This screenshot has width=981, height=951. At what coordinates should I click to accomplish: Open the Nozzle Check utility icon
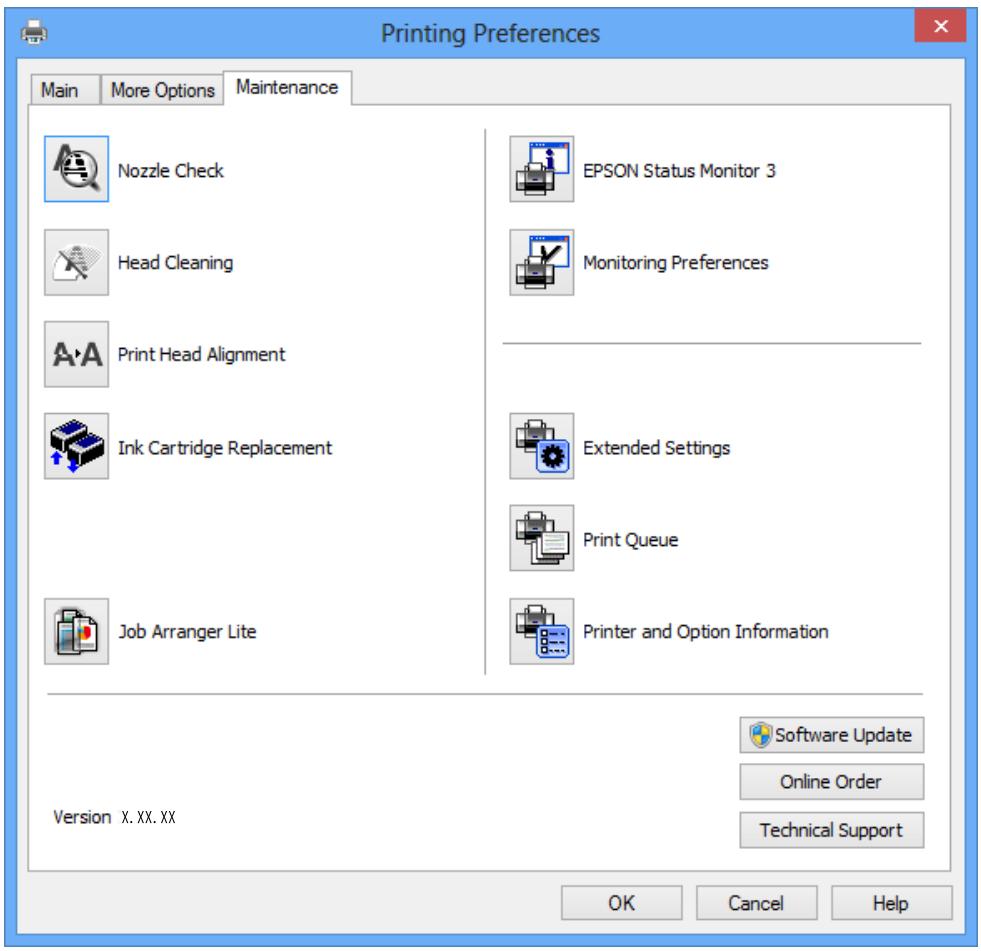pyautogui.click(x=76, y=169)
